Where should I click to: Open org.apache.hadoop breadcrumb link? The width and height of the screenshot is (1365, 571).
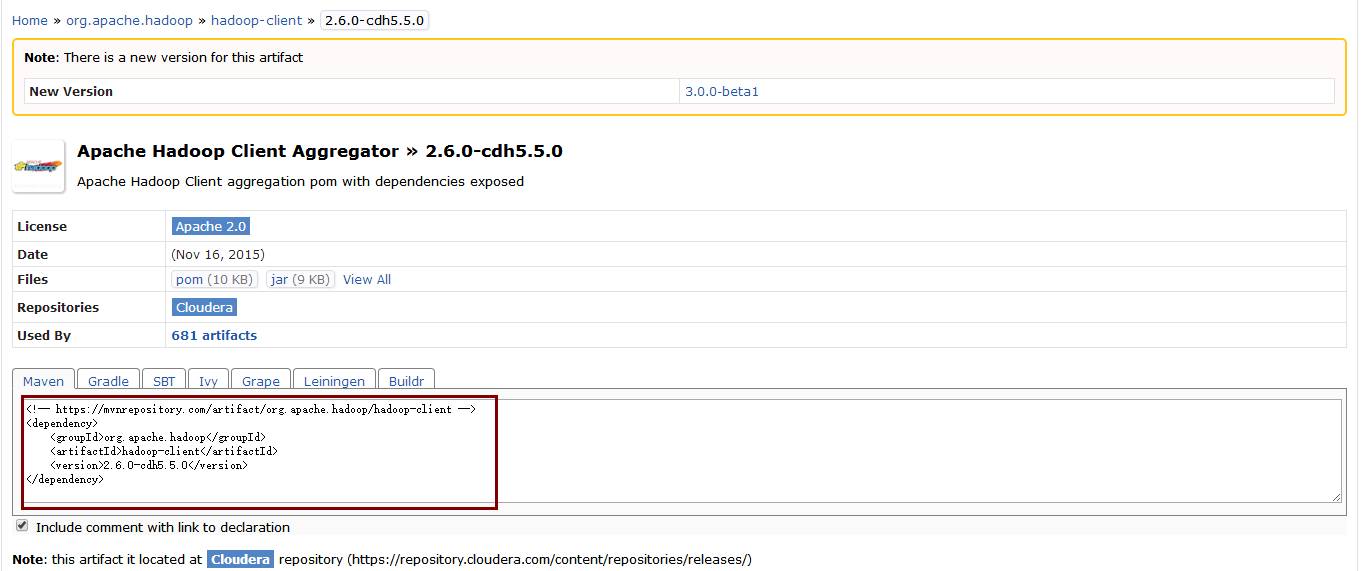click(x=129, y=20)
